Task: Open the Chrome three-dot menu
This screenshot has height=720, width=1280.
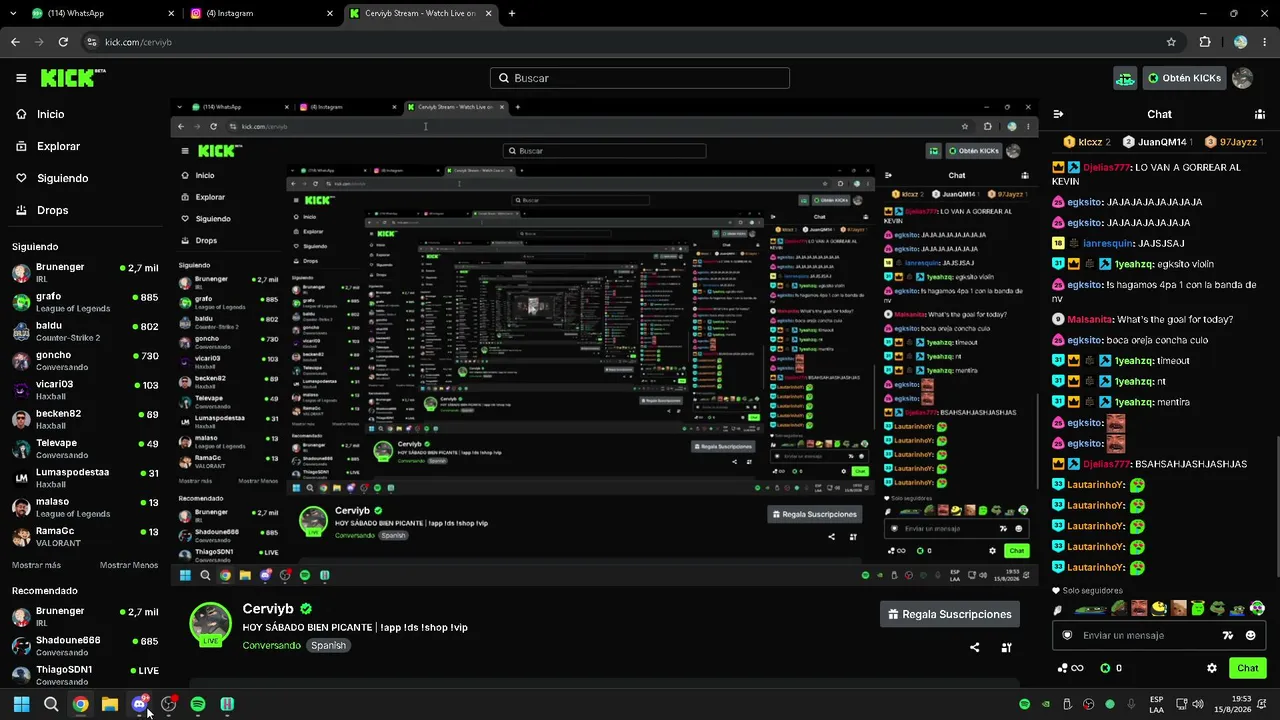Action: tap(1264, 42)
